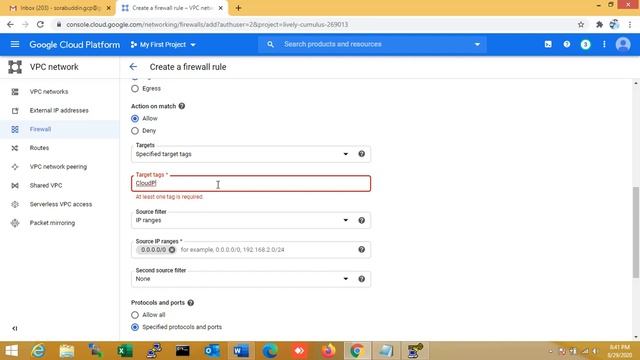Expand the search bar dropdown arrow
Image resolution: width=640 pixels, height=360 pixels.
click(x=477, y=44)
